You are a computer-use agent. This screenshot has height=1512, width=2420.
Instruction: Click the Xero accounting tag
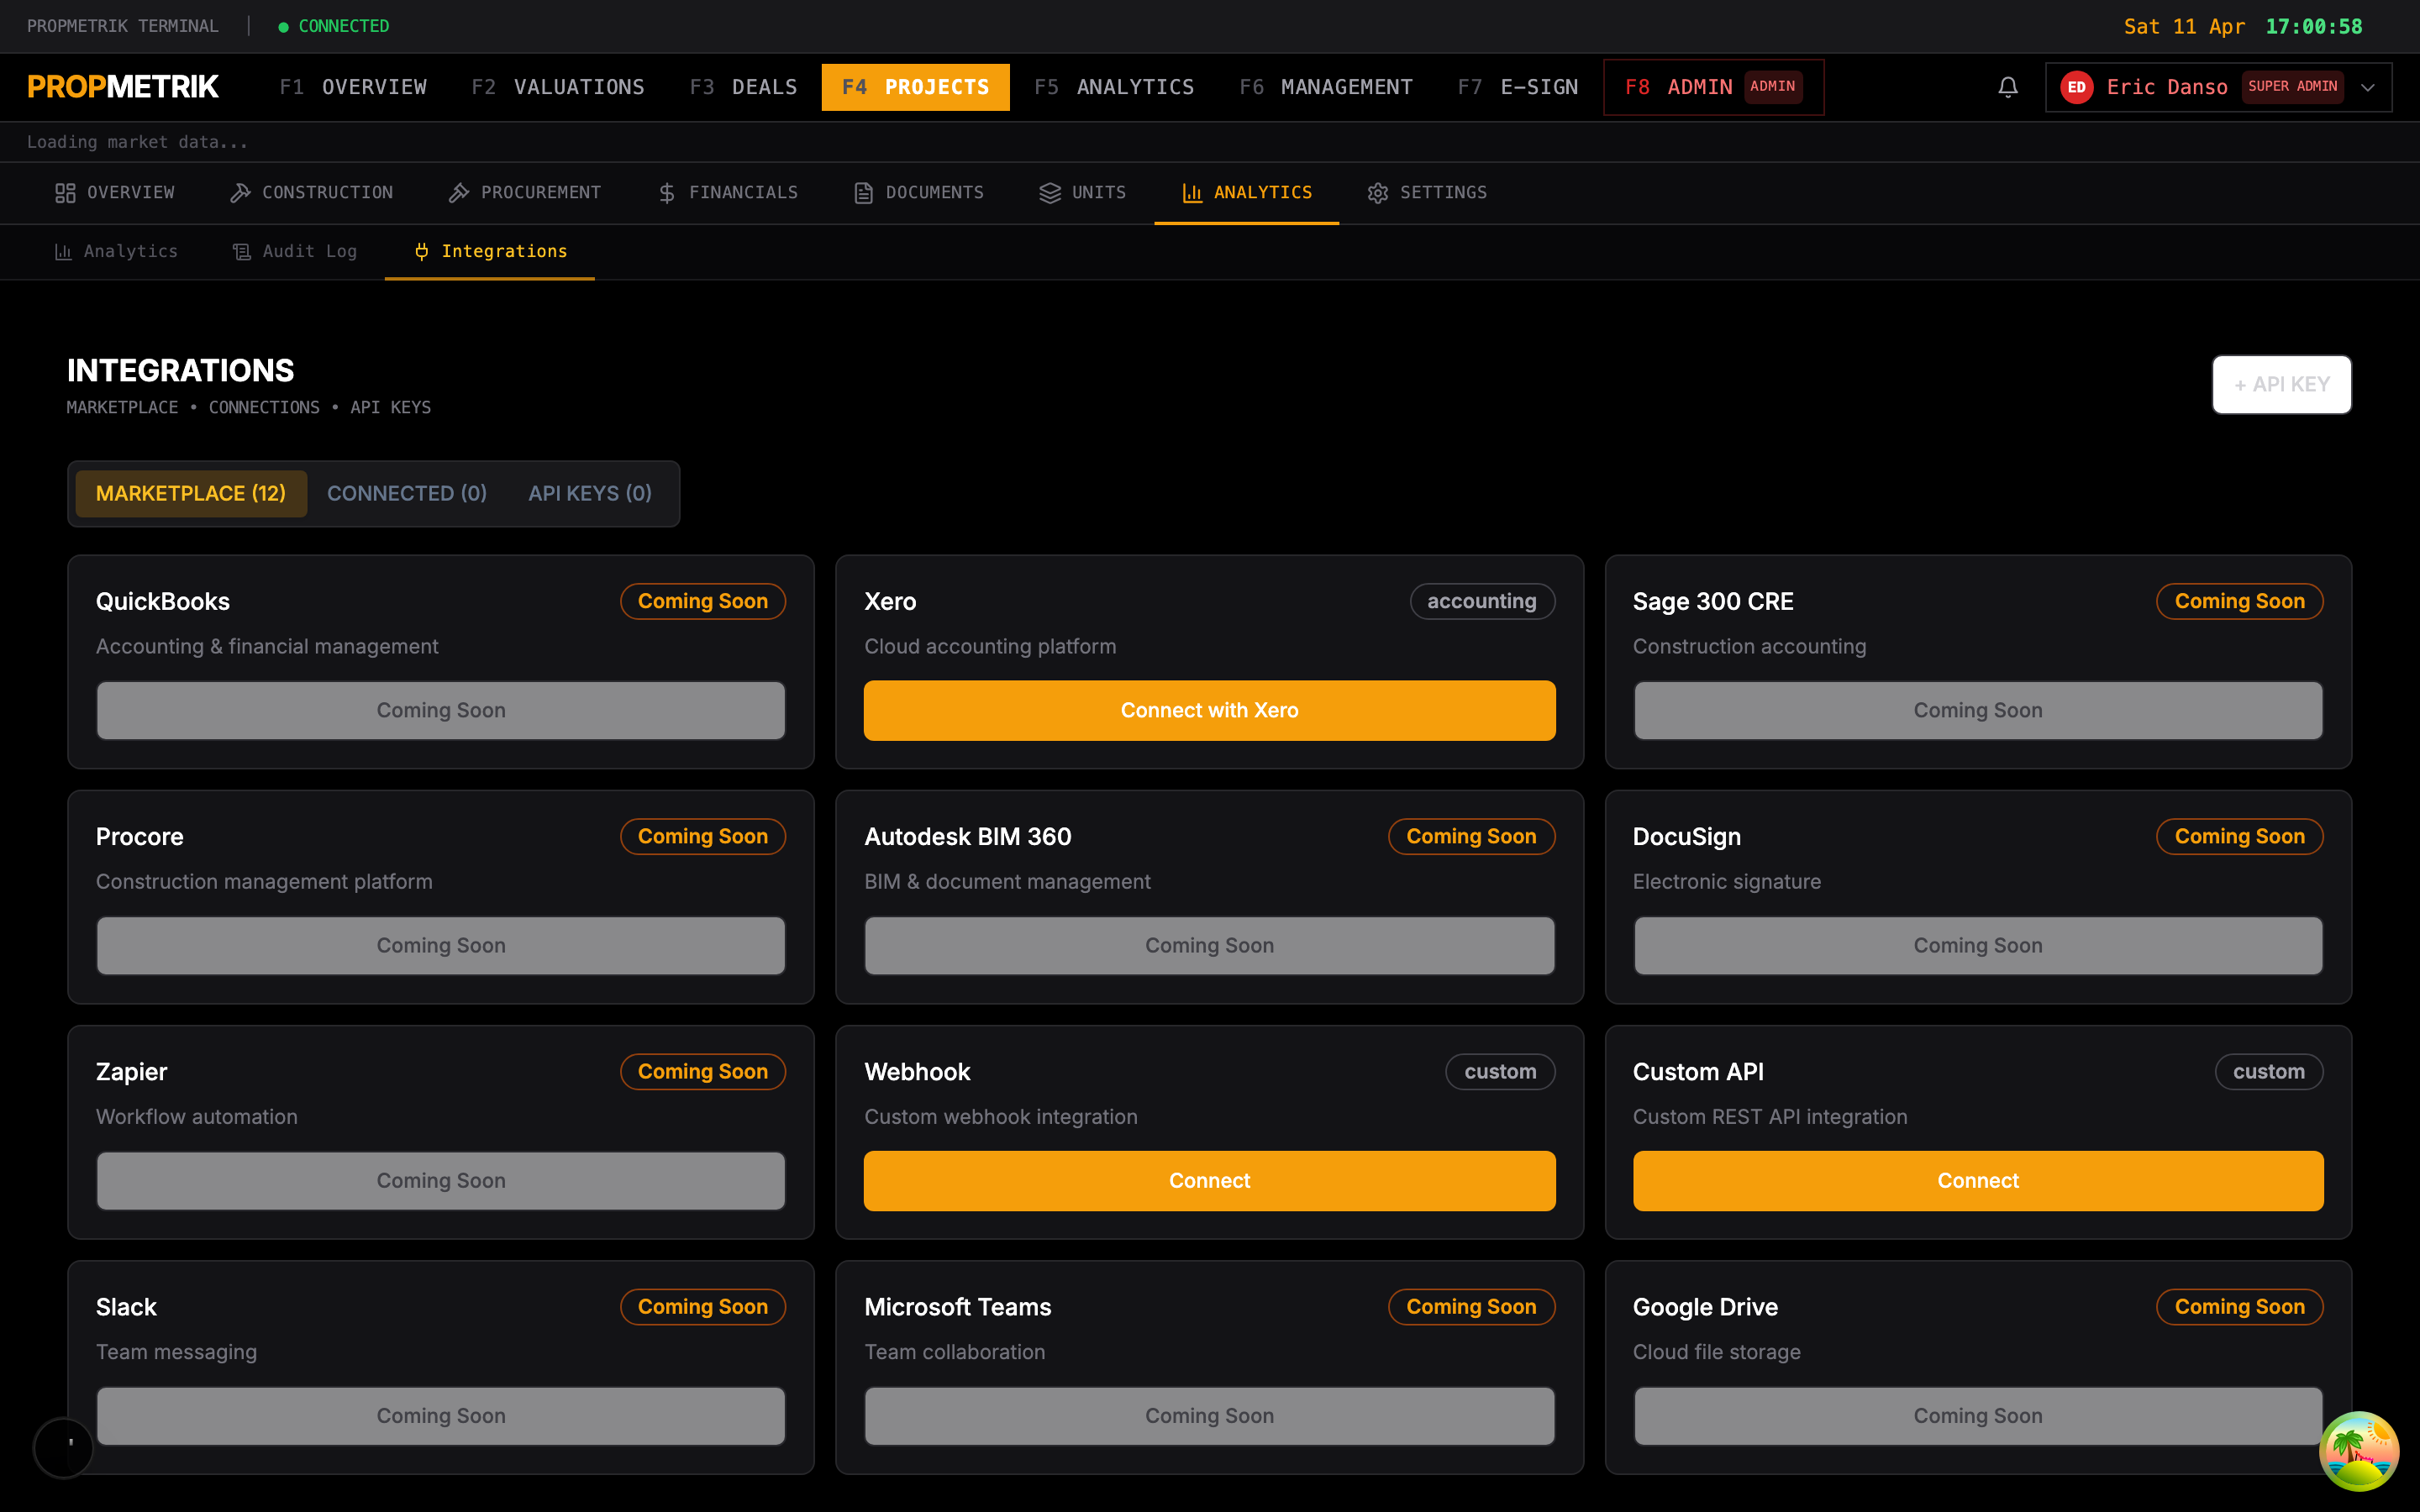click(1482, 601)
